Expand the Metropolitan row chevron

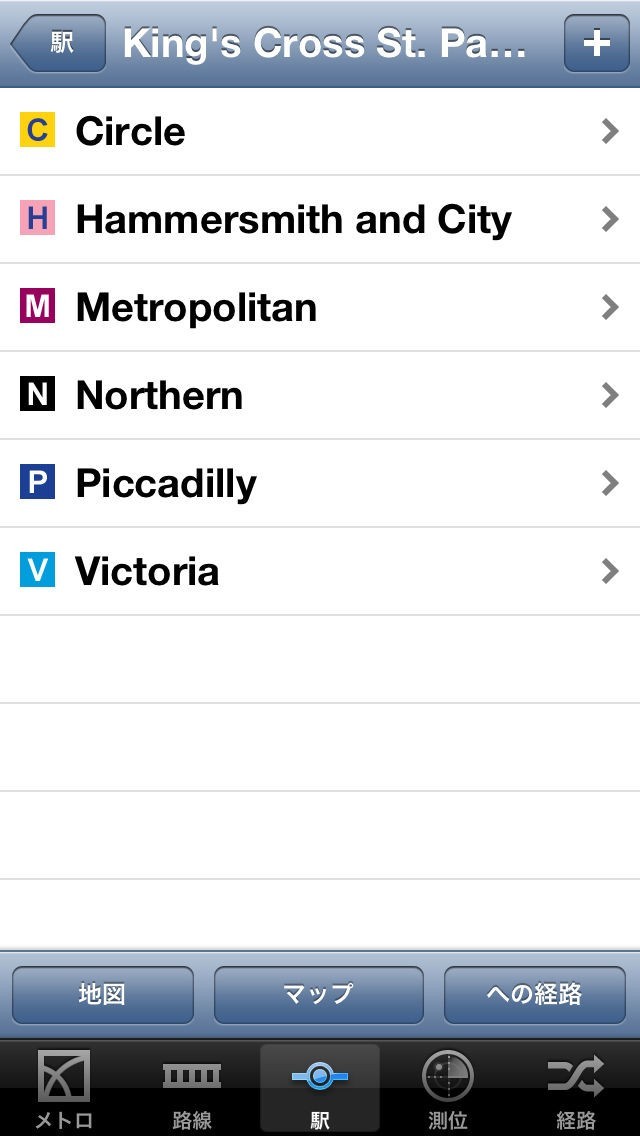pos(610,307)
